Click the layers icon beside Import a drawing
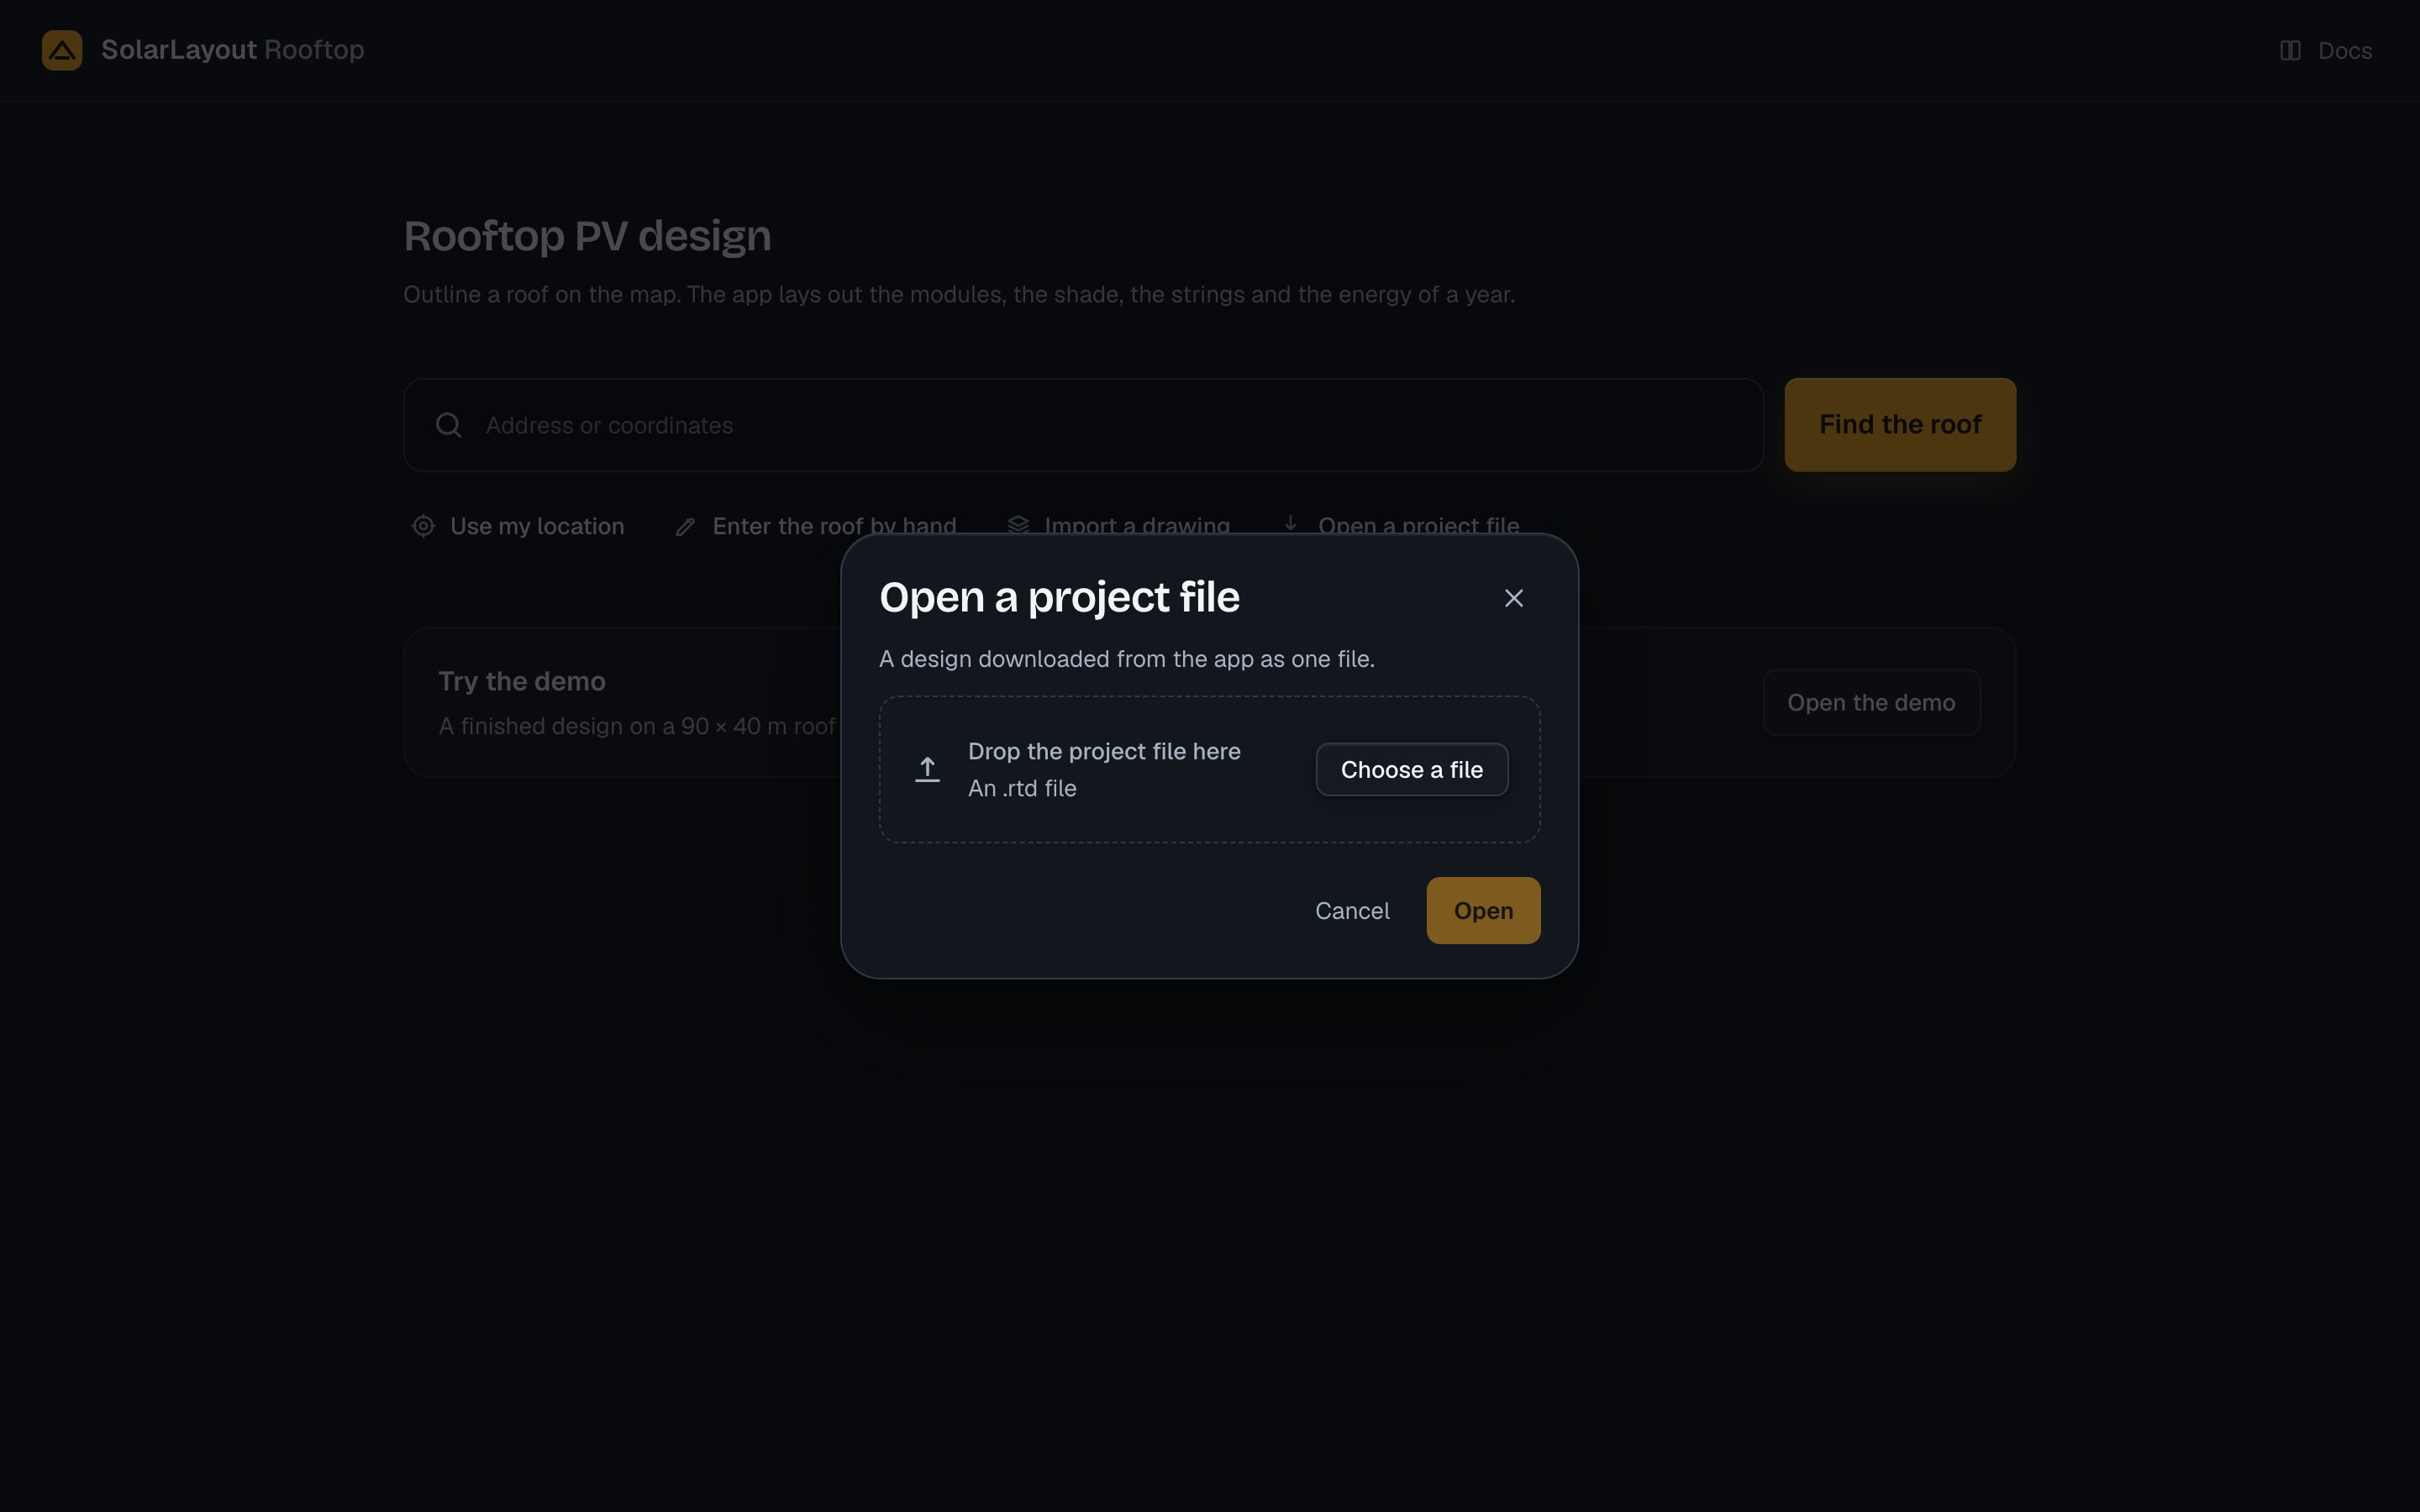The image size is (2420, 1512). coord(1018,525)
